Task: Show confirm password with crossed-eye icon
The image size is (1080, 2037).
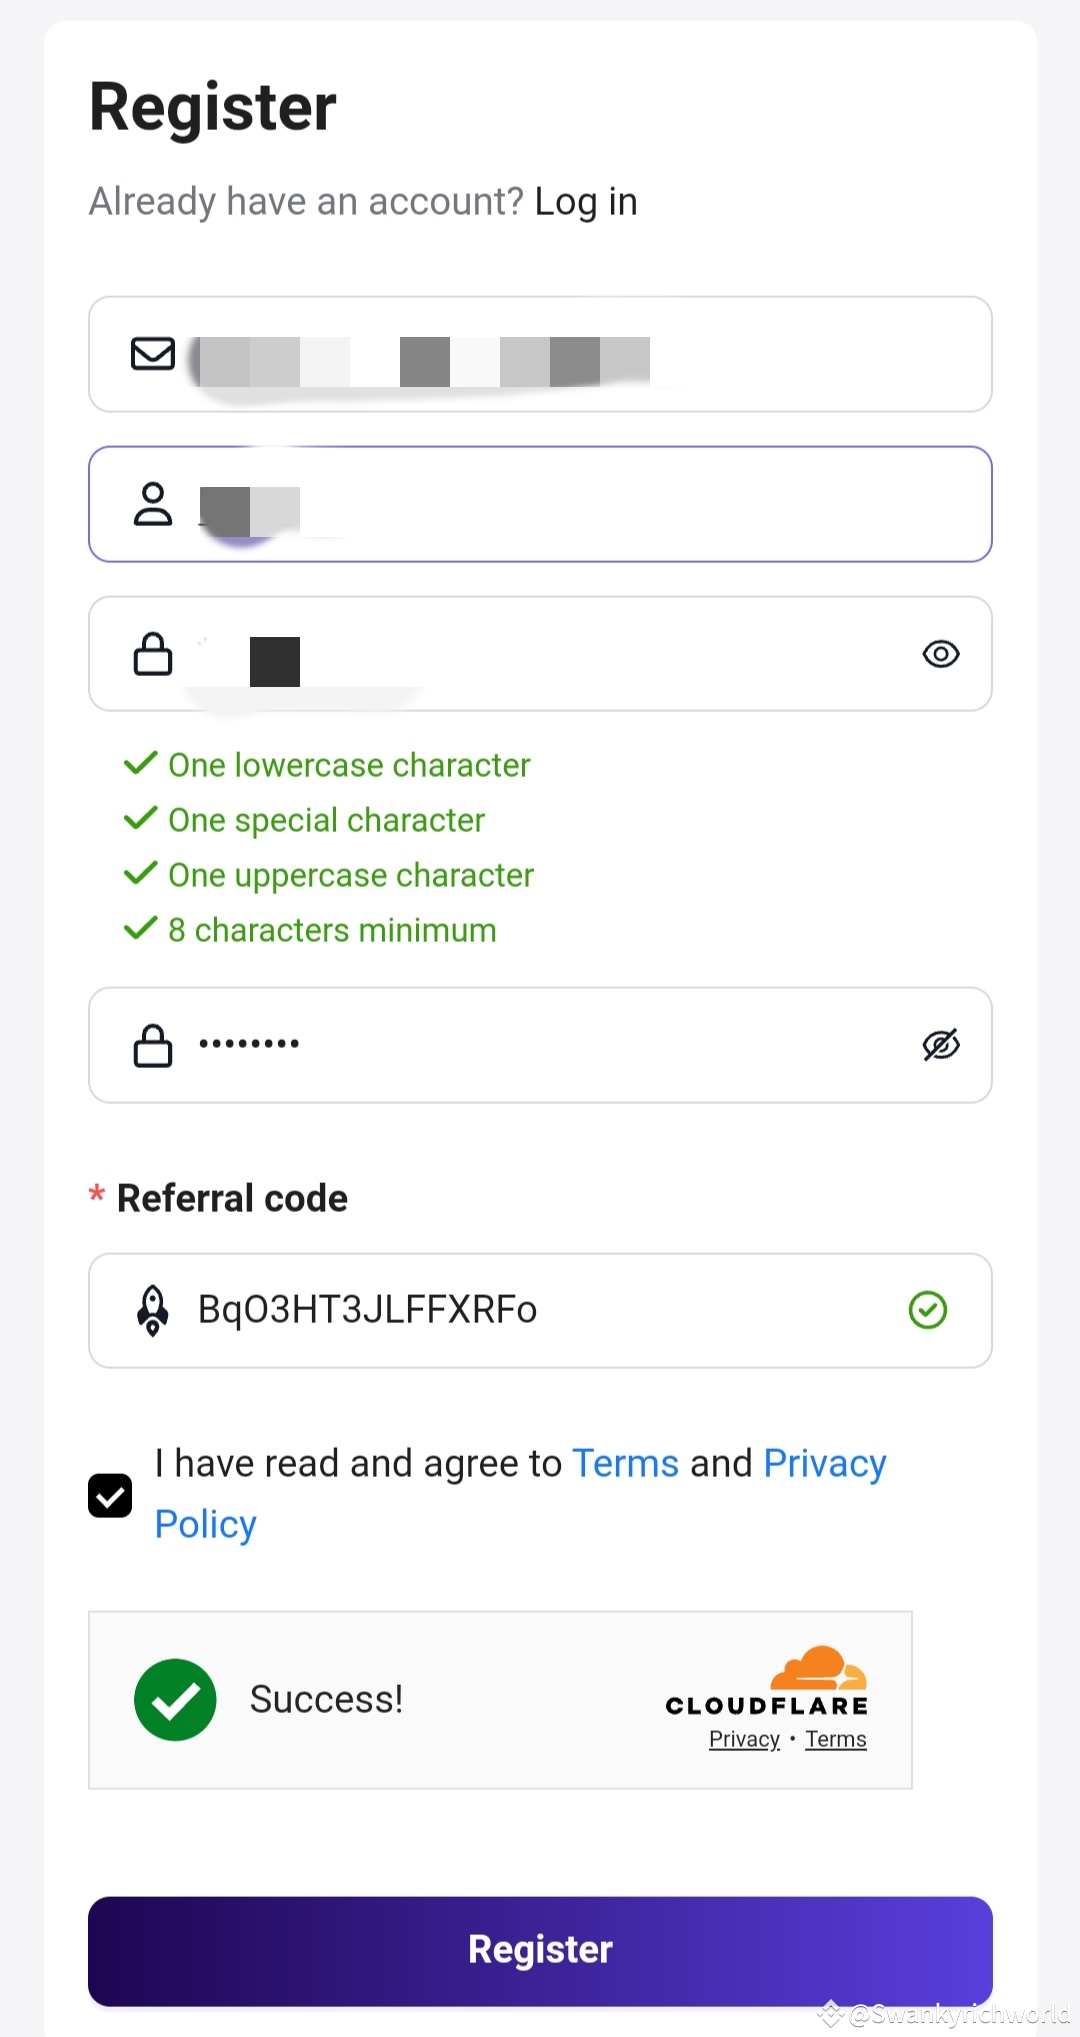Action: (940, 1045)
